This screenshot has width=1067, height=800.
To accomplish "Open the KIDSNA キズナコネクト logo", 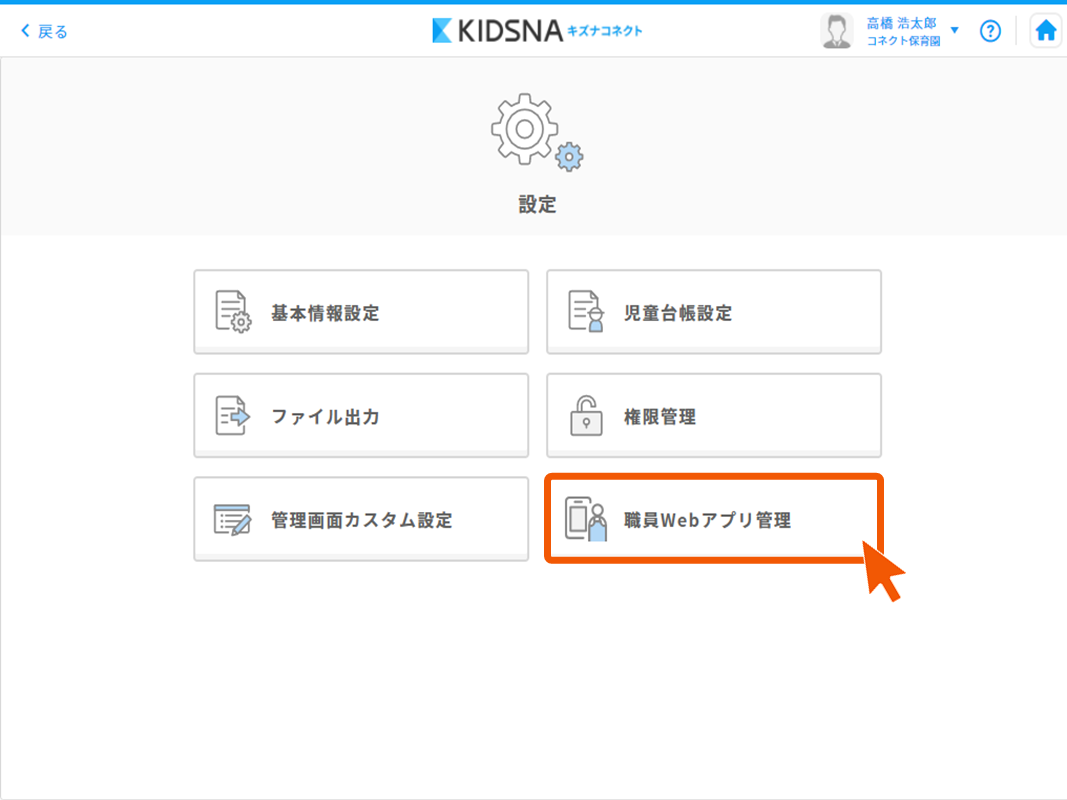I will [x=537, y=31].
